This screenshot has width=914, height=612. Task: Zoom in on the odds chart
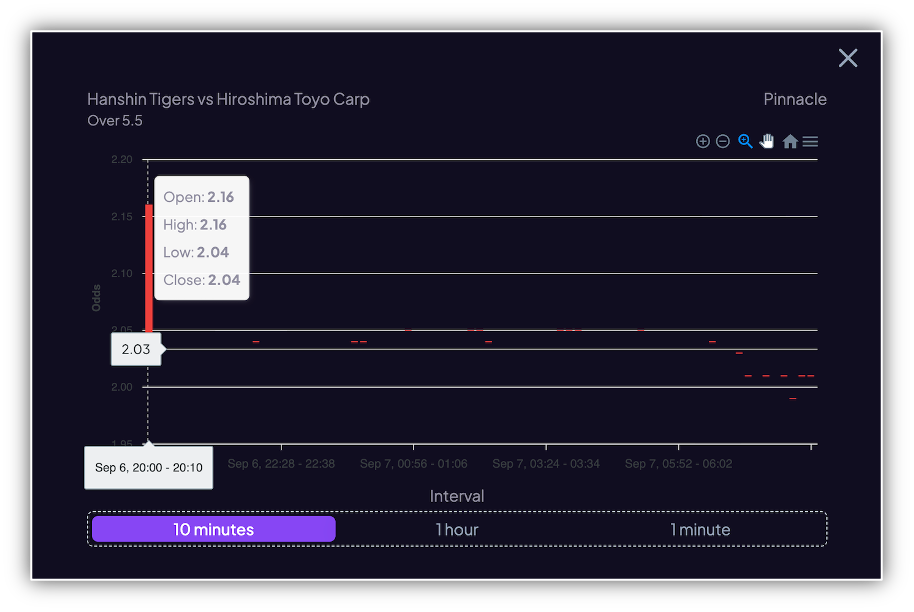[703, 141]
